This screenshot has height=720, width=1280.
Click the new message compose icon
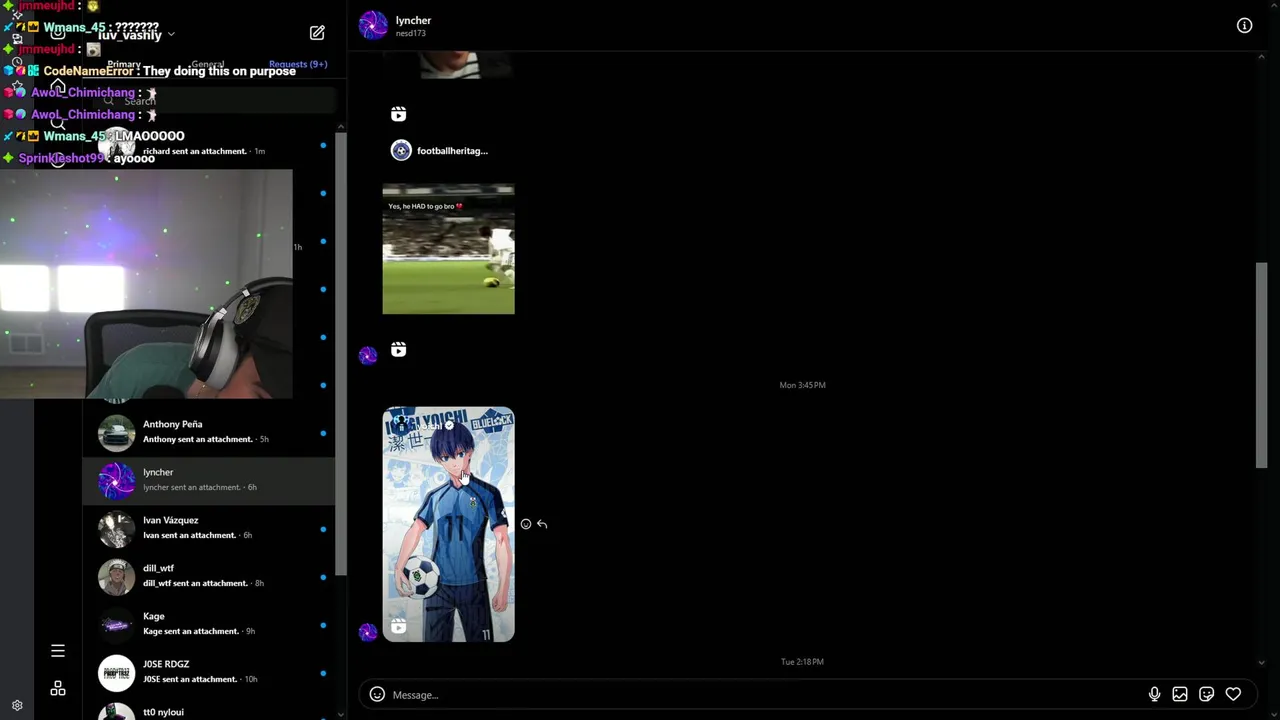point(317,33)
